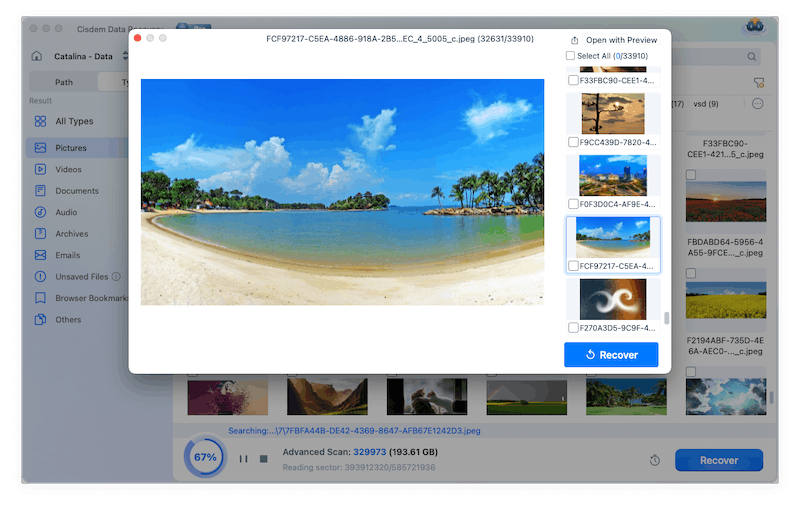Select the rainbow field thumbnail in main window
Viewport: 800px width, 510px height.
click(x=527, y=396)
